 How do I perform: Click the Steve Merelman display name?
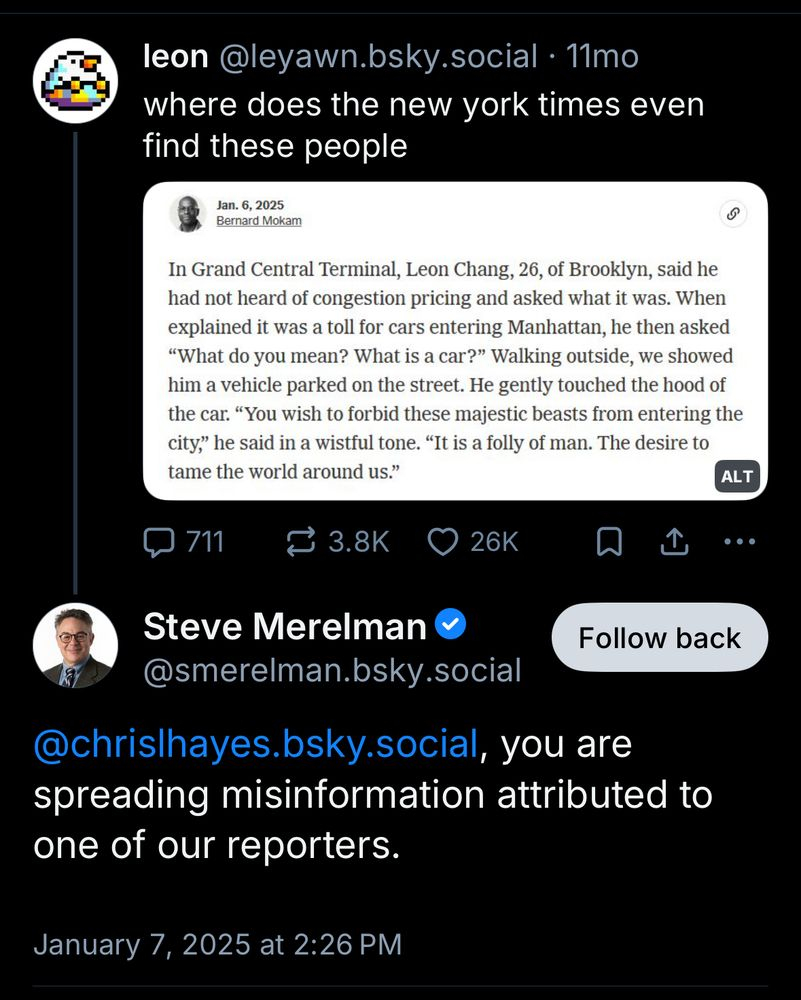[285, 627]
